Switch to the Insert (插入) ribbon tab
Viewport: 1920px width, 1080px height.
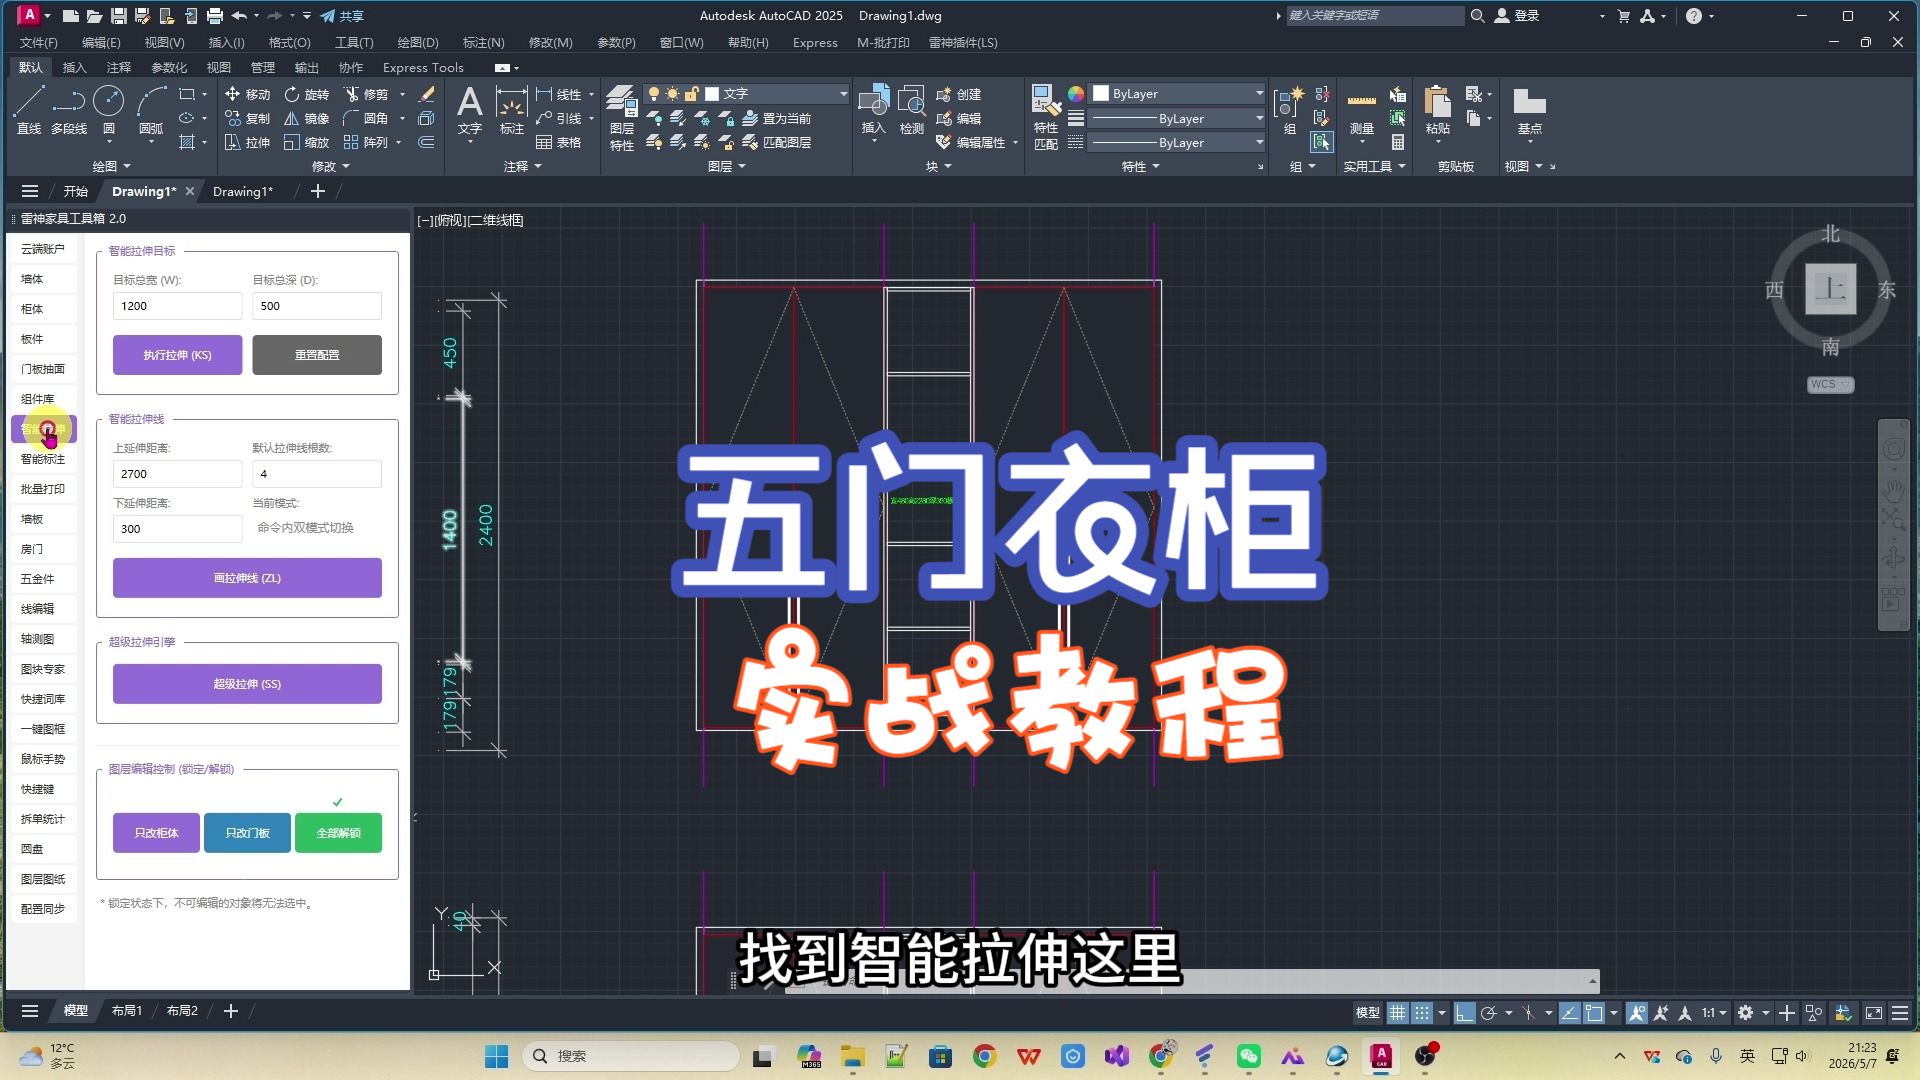point(74,67)
